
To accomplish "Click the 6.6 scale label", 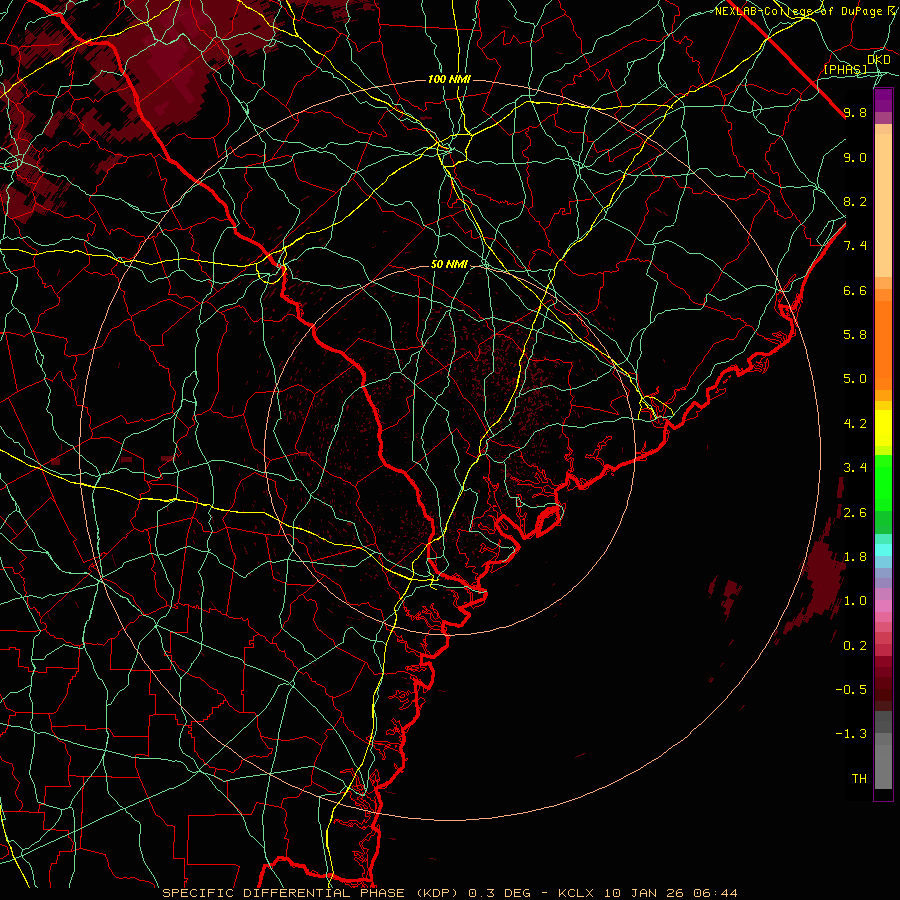I will coord(855,290).
